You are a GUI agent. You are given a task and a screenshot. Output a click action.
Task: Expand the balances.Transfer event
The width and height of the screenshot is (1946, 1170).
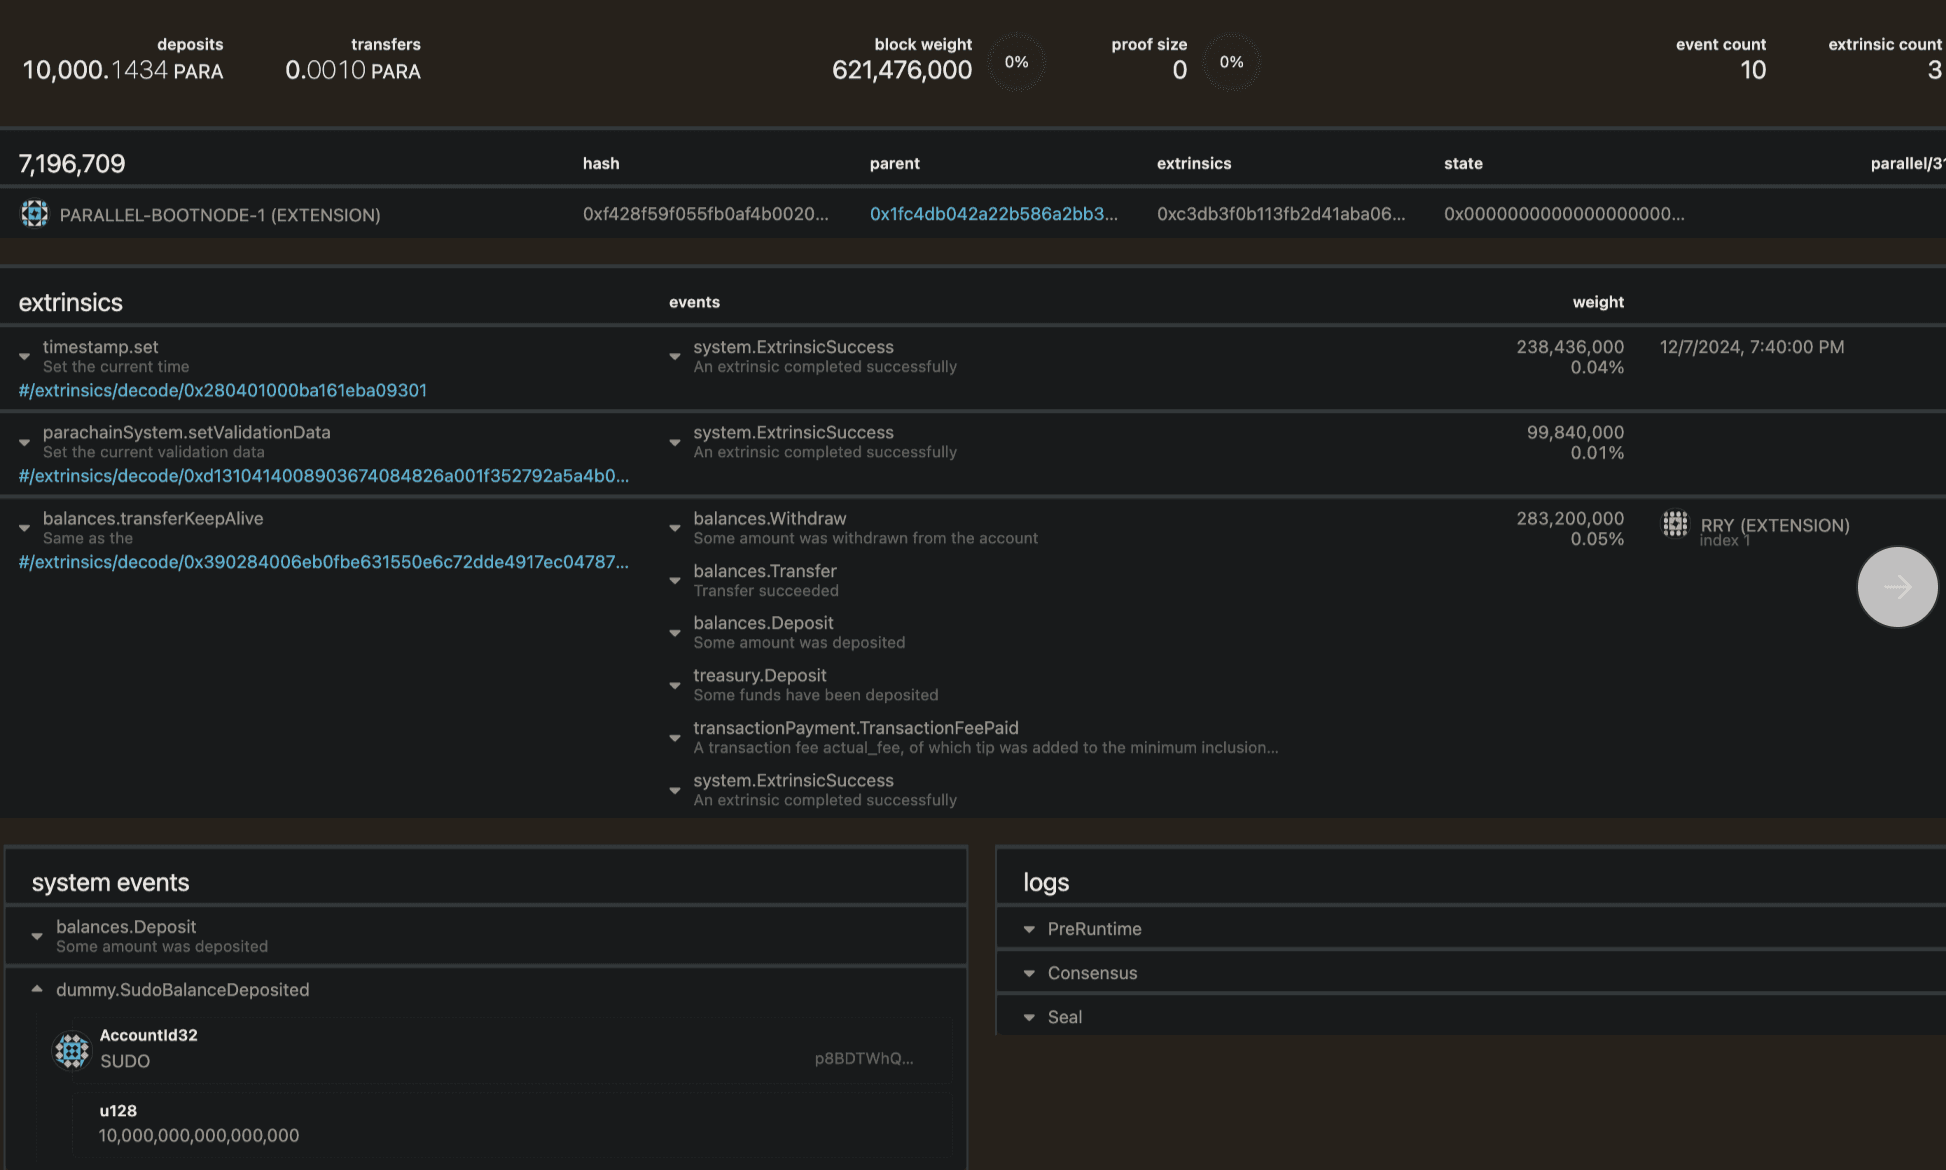[675, 580]
